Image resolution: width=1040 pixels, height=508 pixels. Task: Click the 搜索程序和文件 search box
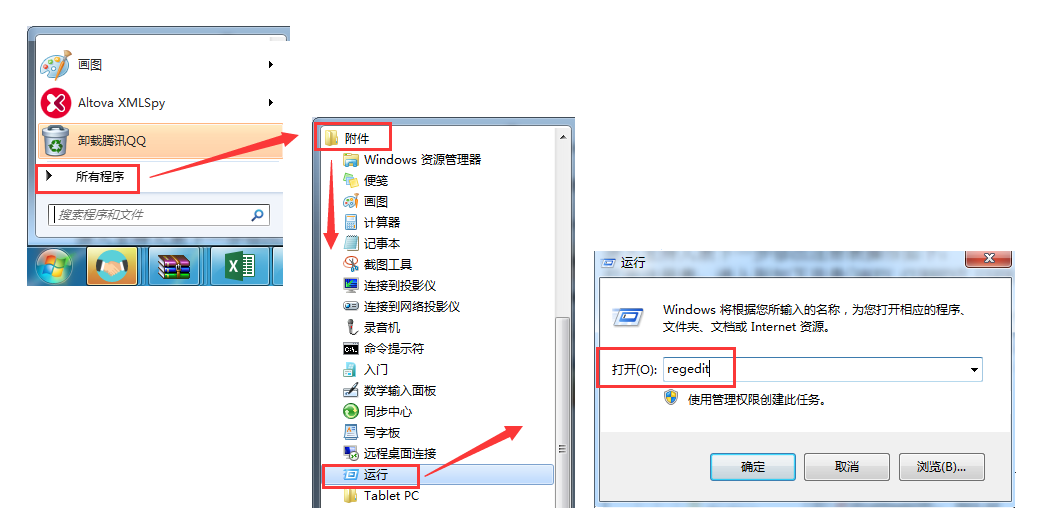coord(159,215)
